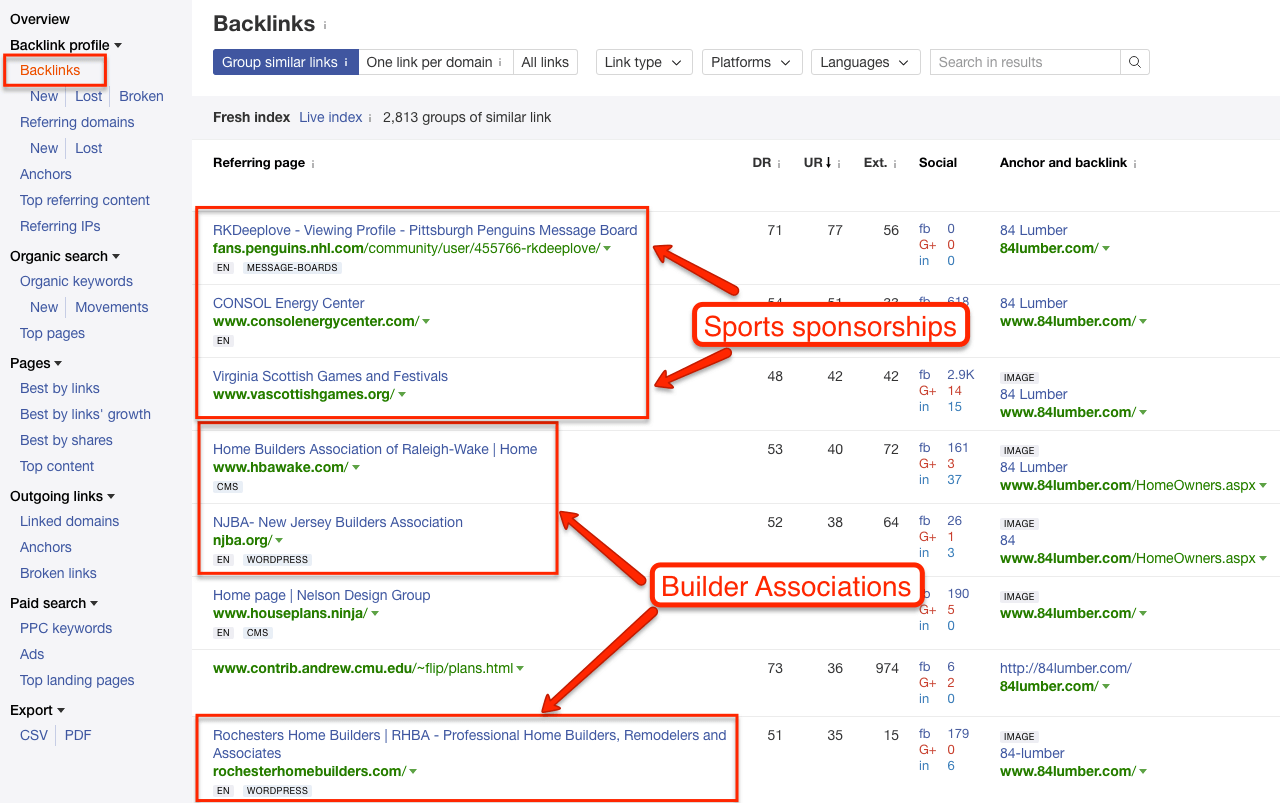Open the CONSOL Energy Center link
The height and width of the screenshot is (803, 1280).
click(288, 303)
